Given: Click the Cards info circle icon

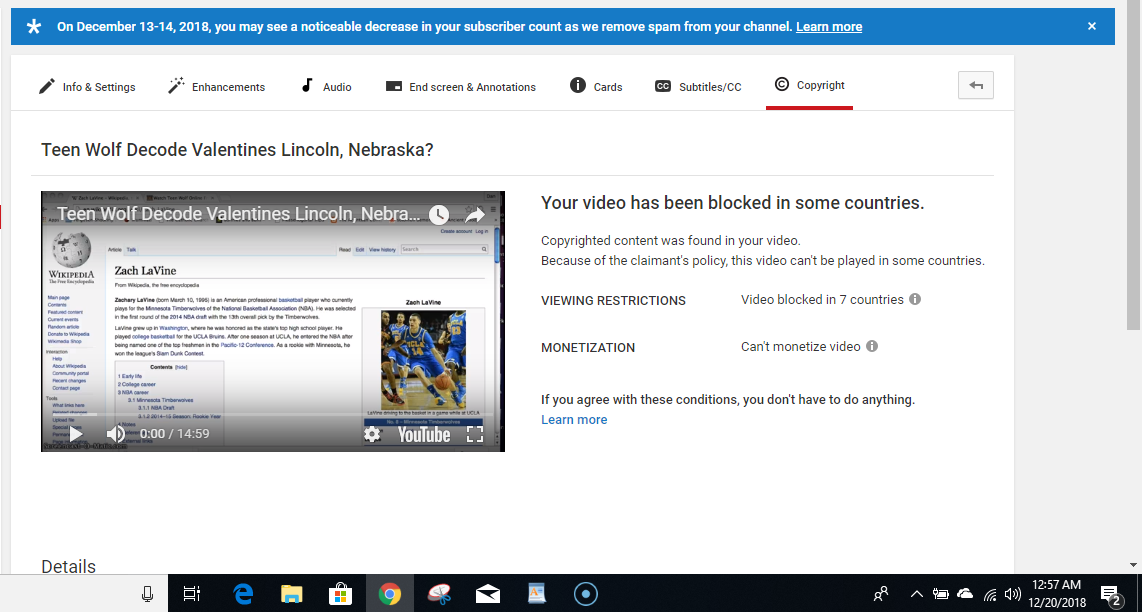Looking at the screenshot, I should coord(578,86).
